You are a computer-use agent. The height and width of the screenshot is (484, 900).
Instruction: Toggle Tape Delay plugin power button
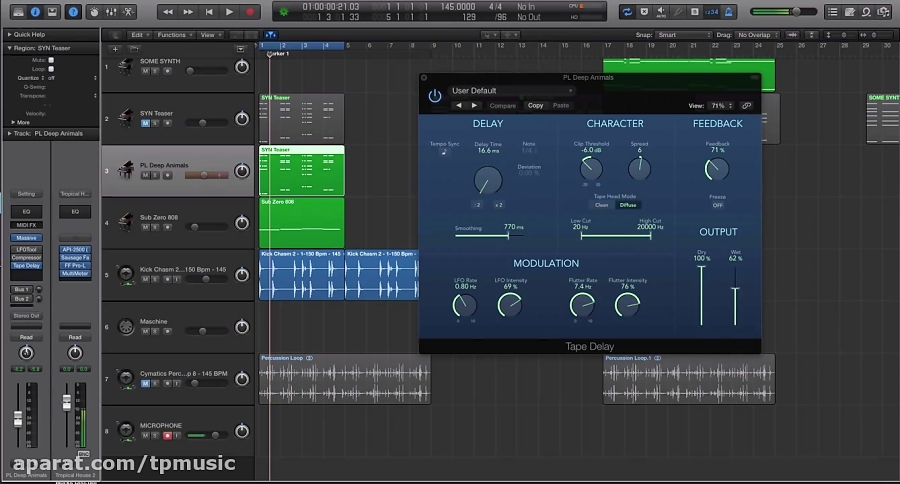pyautogui.click(x=435, y=96)
